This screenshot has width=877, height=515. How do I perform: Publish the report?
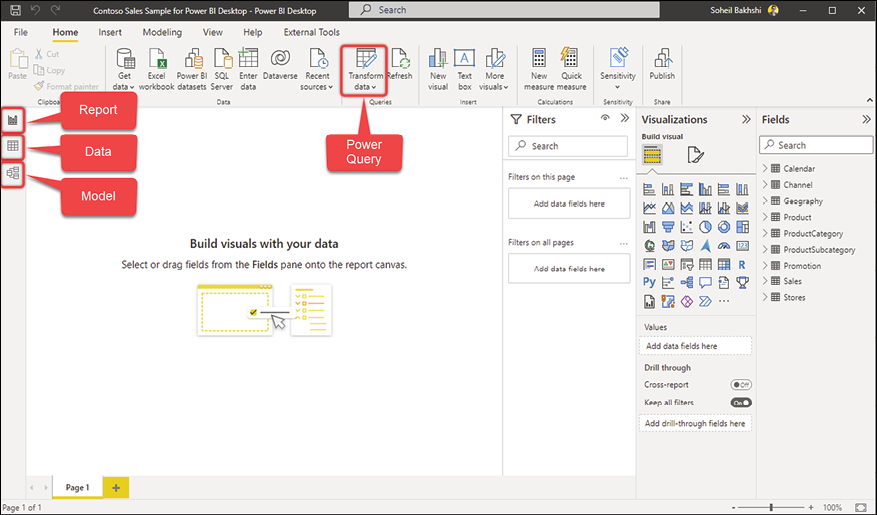(662, 65)
